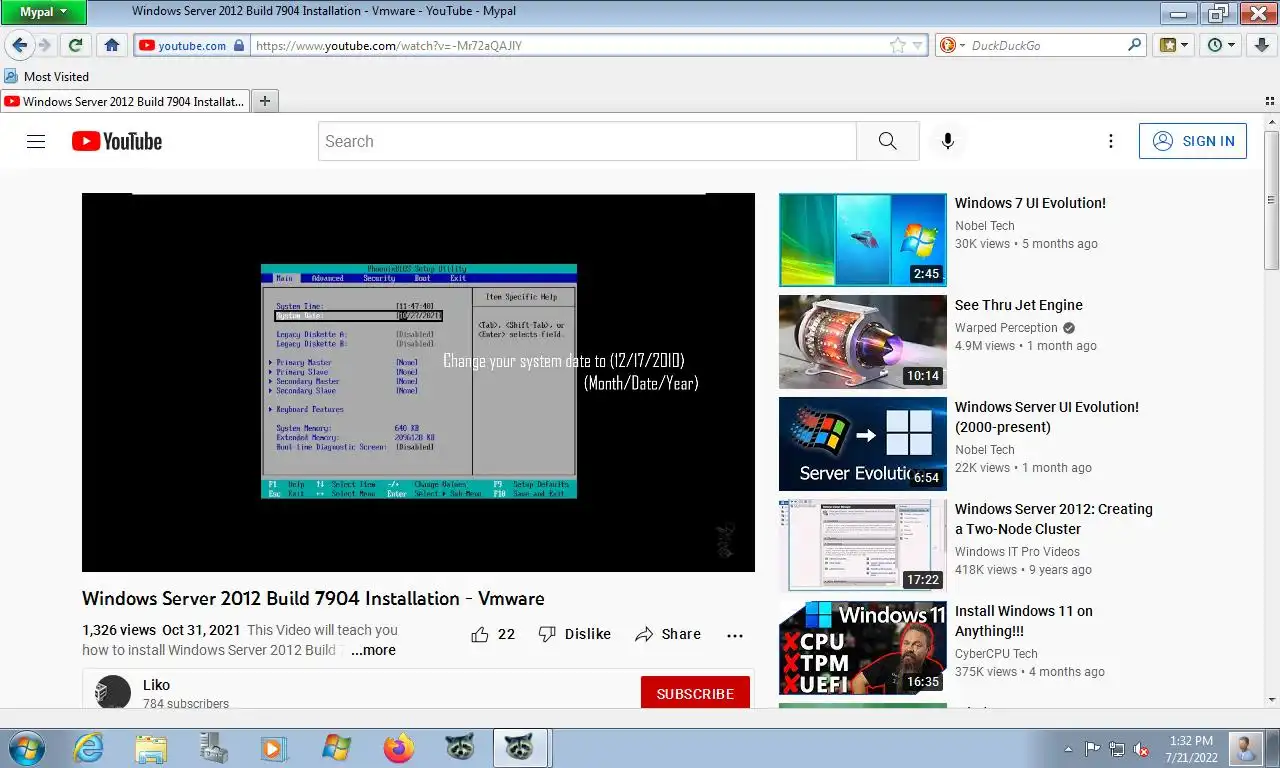Open Windows Explorer folder on taskbar
Image resolution: width=1280 pixels, height=768 pixels.
[151, 748]
